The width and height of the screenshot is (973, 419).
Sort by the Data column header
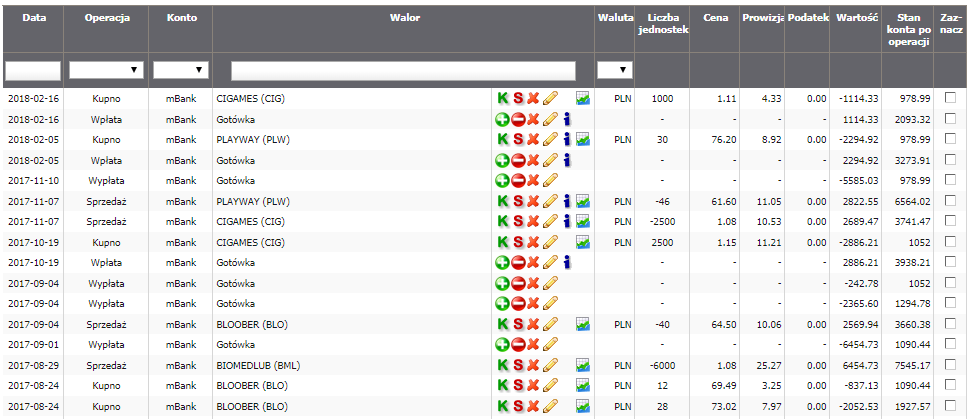click(x=33, y=18)
